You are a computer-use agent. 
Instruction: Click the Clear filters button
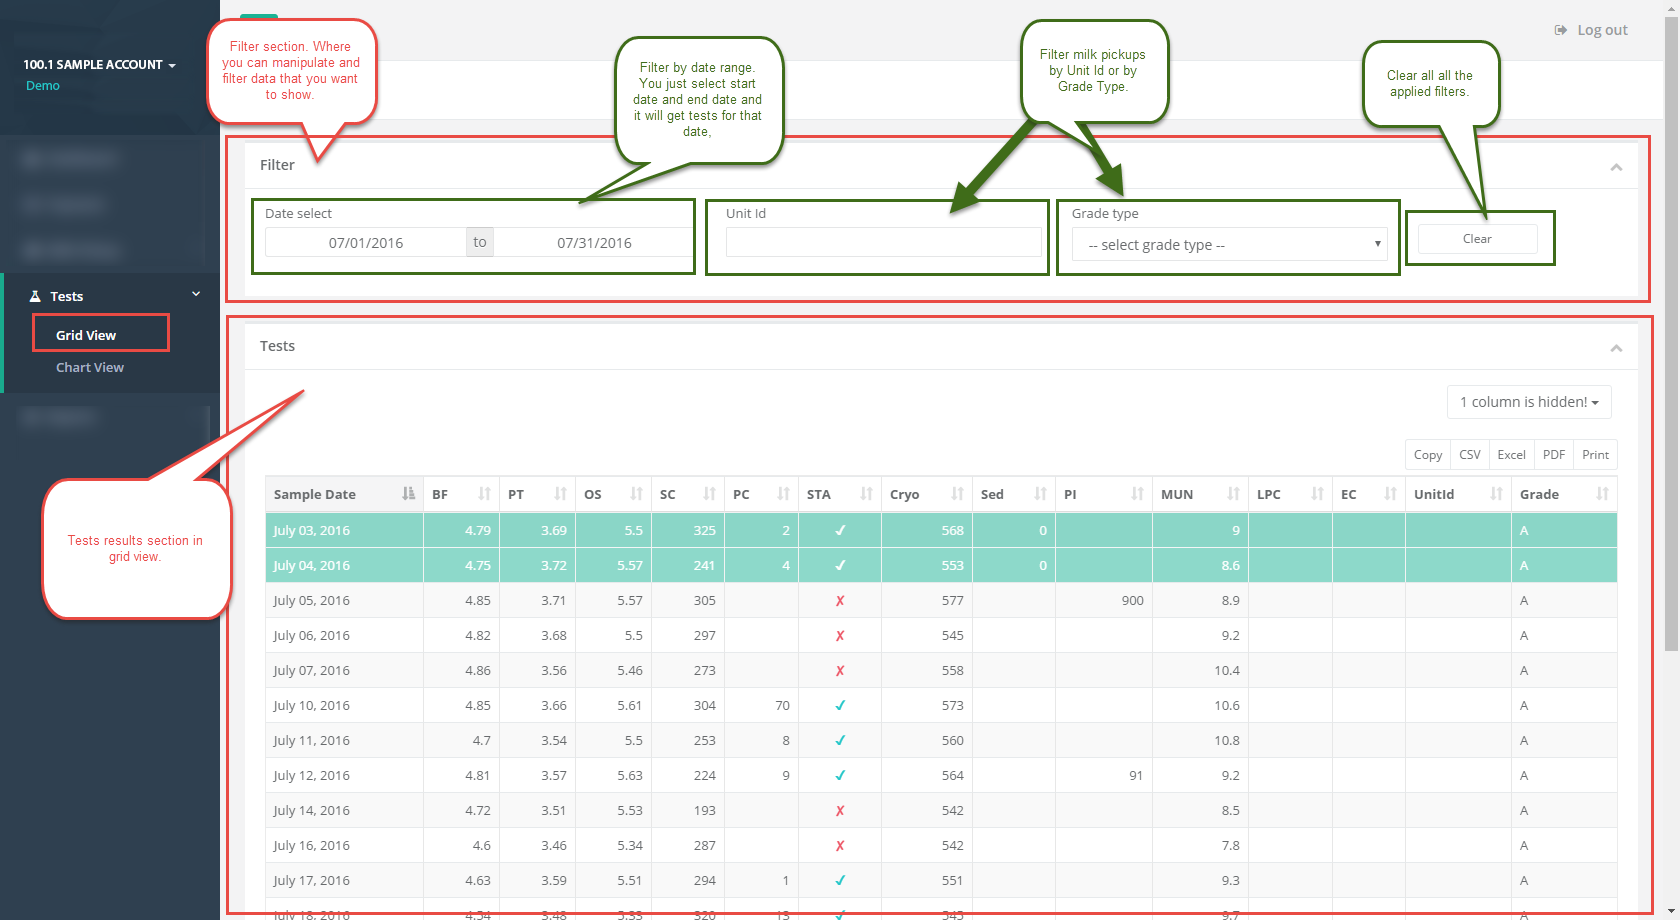click(x=1477, y=239)
